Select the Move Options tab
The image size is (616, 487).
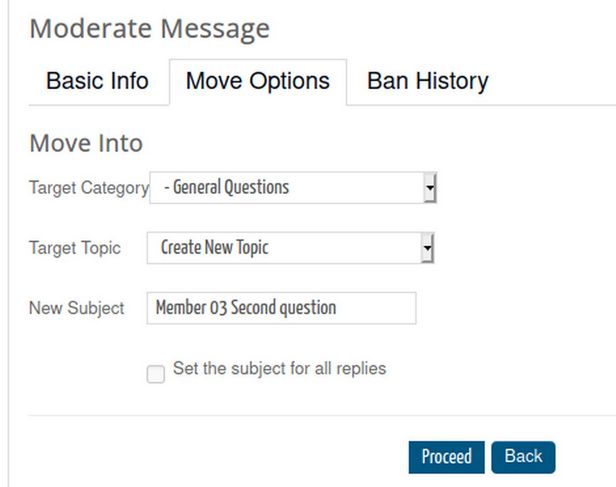tap(258, 81)
